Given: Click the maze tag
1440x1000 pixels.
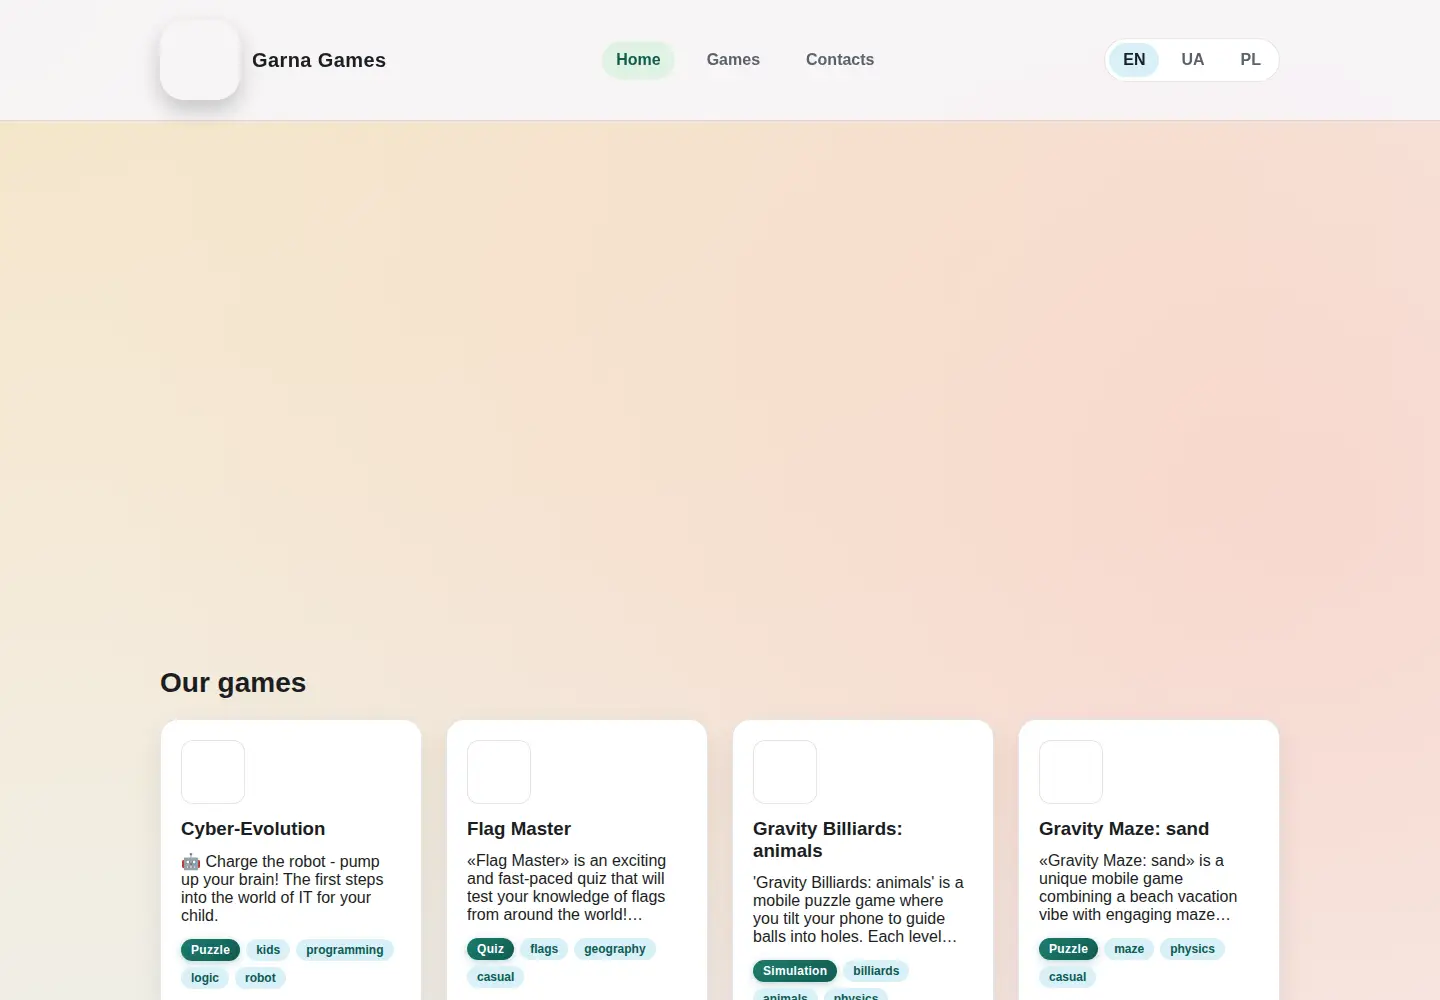Looking at the screenshot, I should pos(1129,949).
